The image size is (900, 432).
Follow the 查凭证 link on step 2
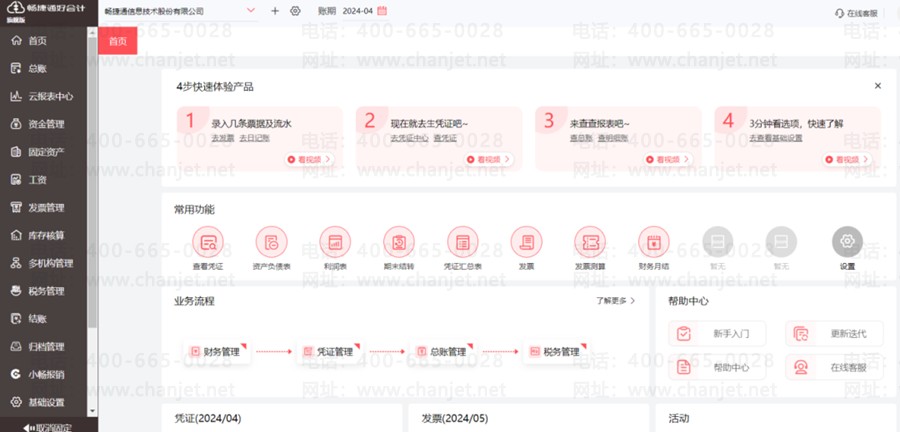445,138
